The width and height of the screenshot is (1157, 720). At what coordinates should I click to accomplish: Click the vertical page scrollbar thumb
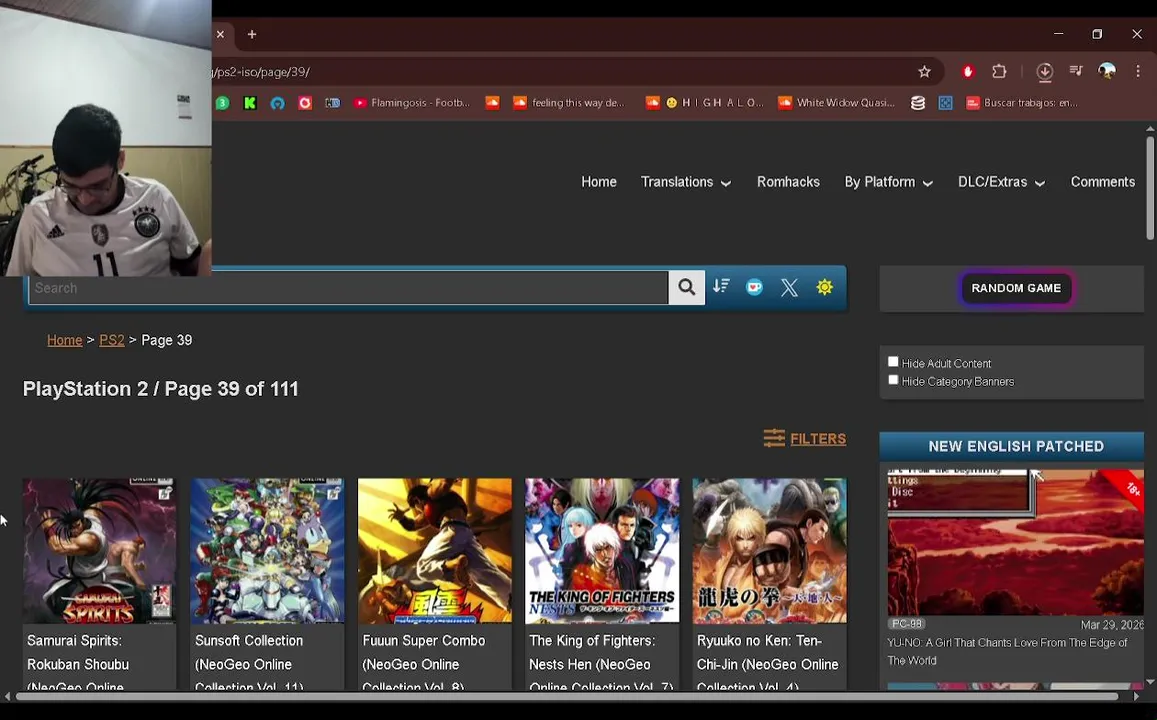click(1150, 187)
